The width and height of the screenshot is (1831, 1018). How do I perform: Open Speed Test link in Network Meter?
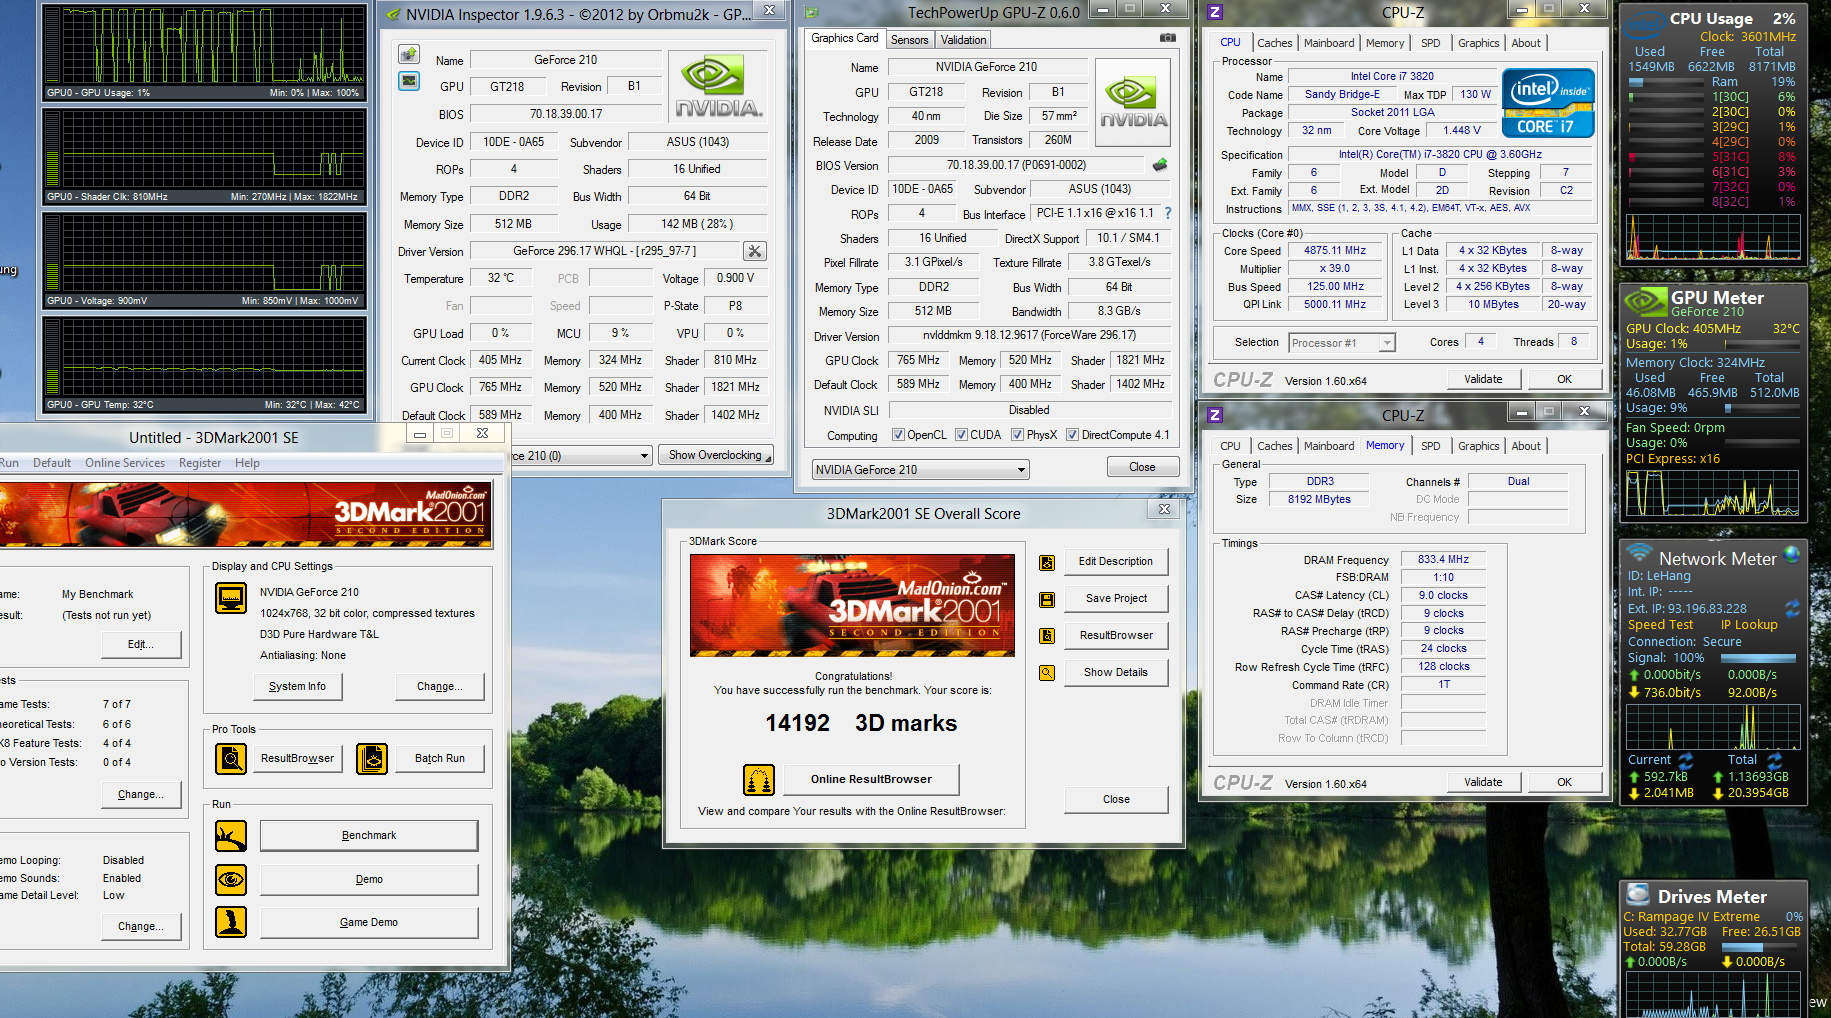click(x=1660, y=625)
